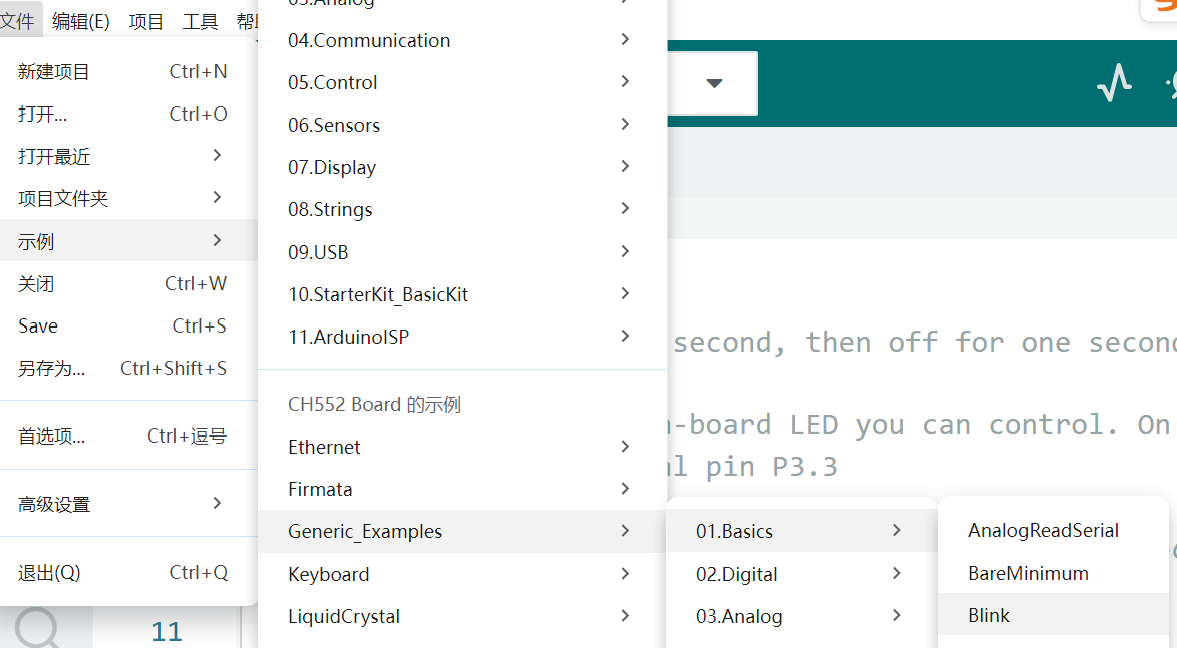Open the 工具 menu
The height and width of the screenshot is (648, 1177).
click(200, 21)
